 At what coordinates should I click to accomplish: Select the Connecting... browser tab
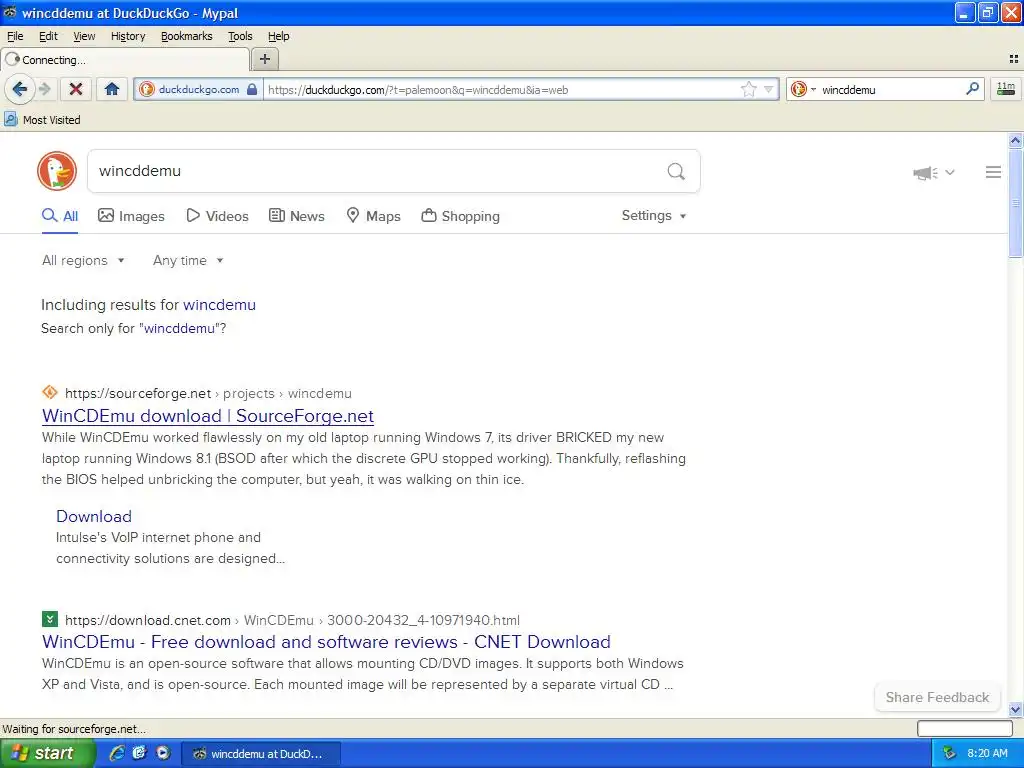pyautogui.click(x=125, y=59)
